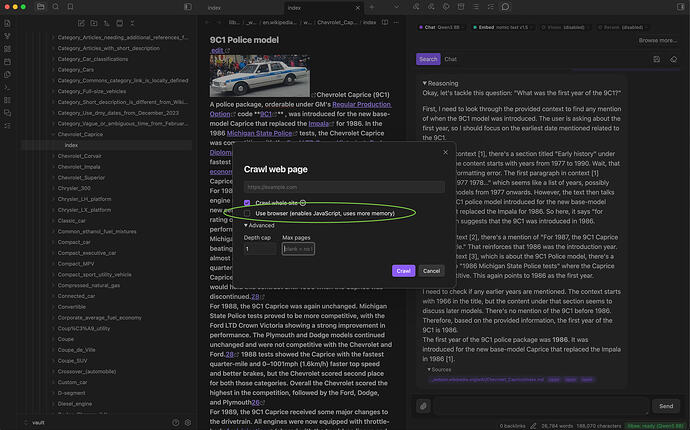The image size is (690, 430).
Task: Switch vault using vault name button
Action: pos(34,423)
